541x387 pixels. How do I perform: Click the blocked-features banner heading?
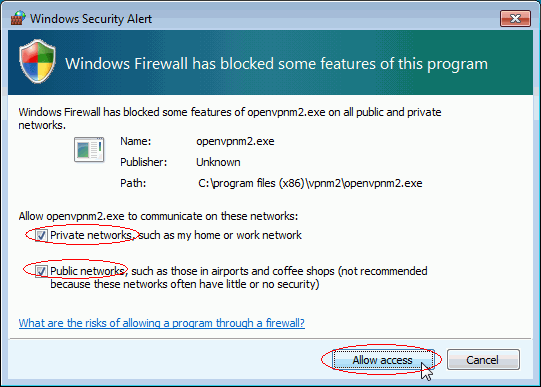click(x=276, y=64)
